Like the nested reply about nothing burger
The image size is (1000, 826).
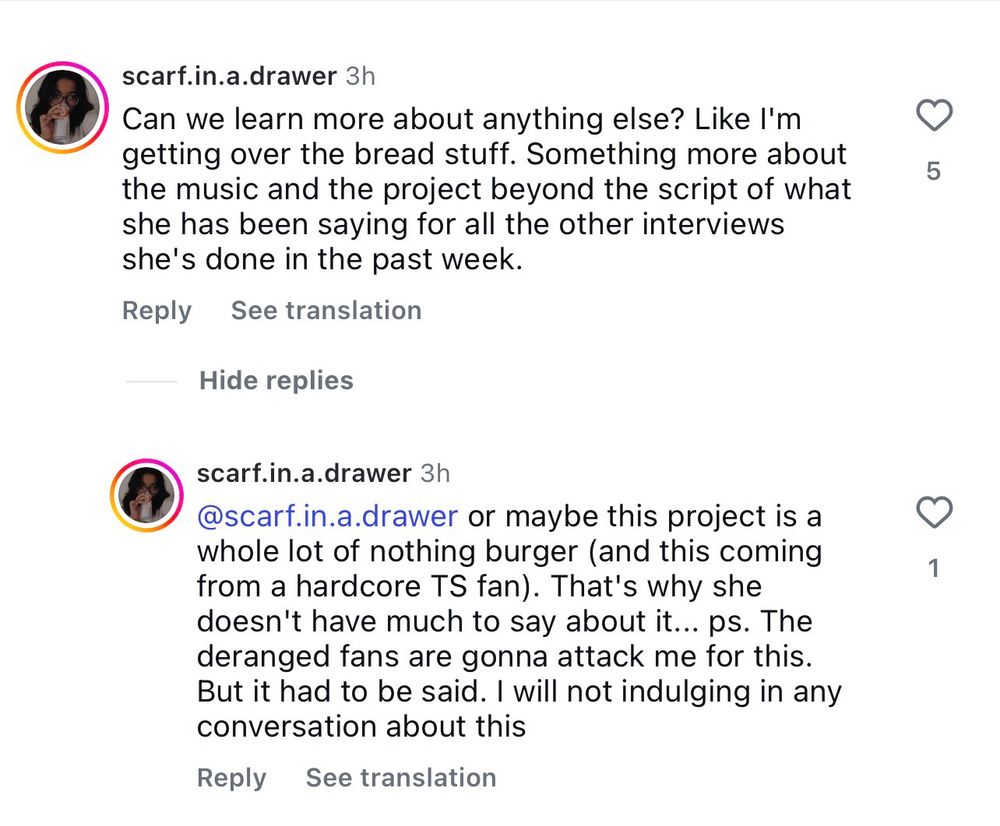coord(933,514)
